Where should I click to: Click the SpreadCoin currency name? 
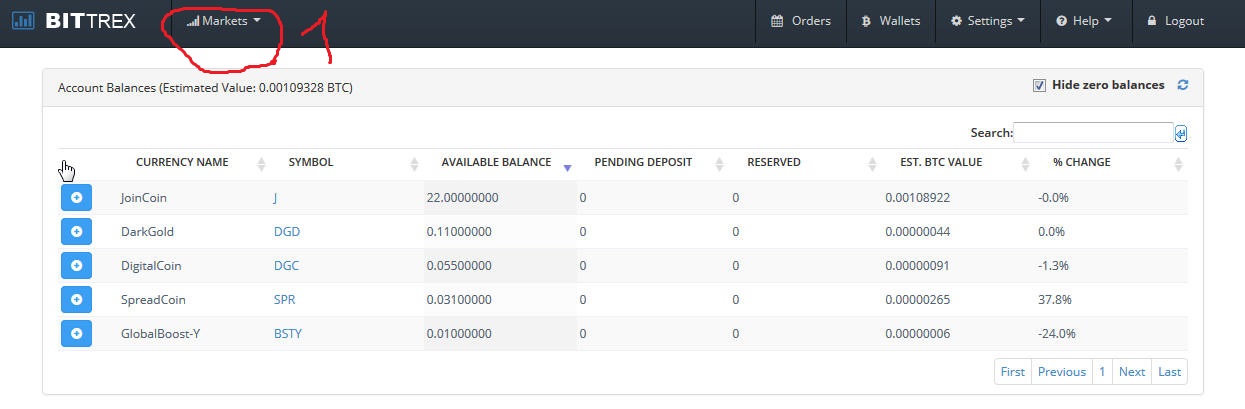tap(153, 300)
